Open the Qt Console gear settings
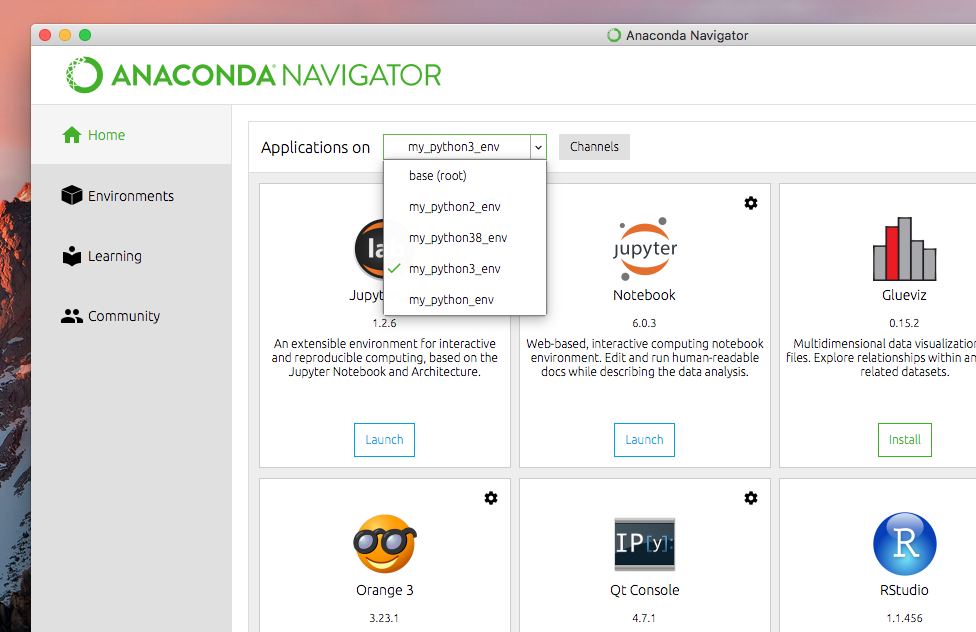This screenshot has height=632, width=976. pyautogui.click(x=751, y=498)
